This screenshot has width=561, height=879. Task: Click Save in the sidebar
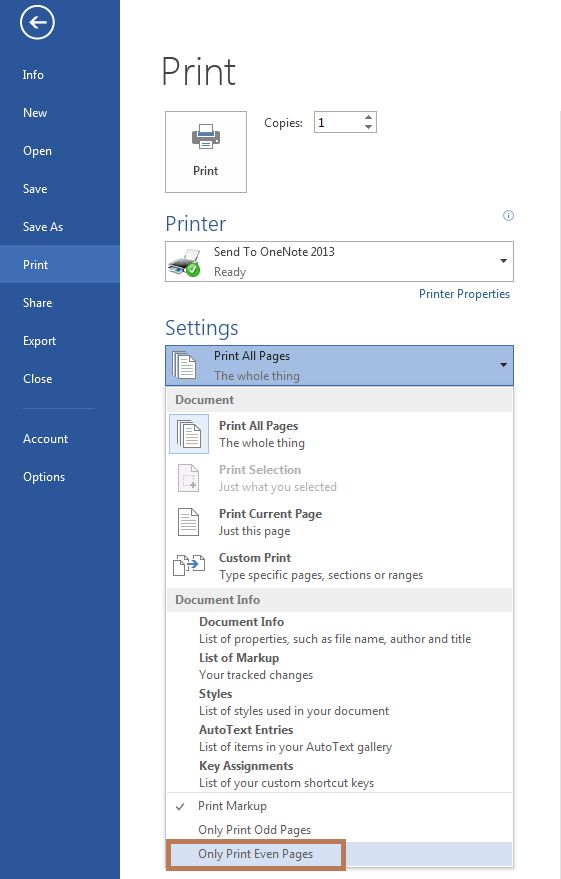pyautogui.click(x=60, y=189)
